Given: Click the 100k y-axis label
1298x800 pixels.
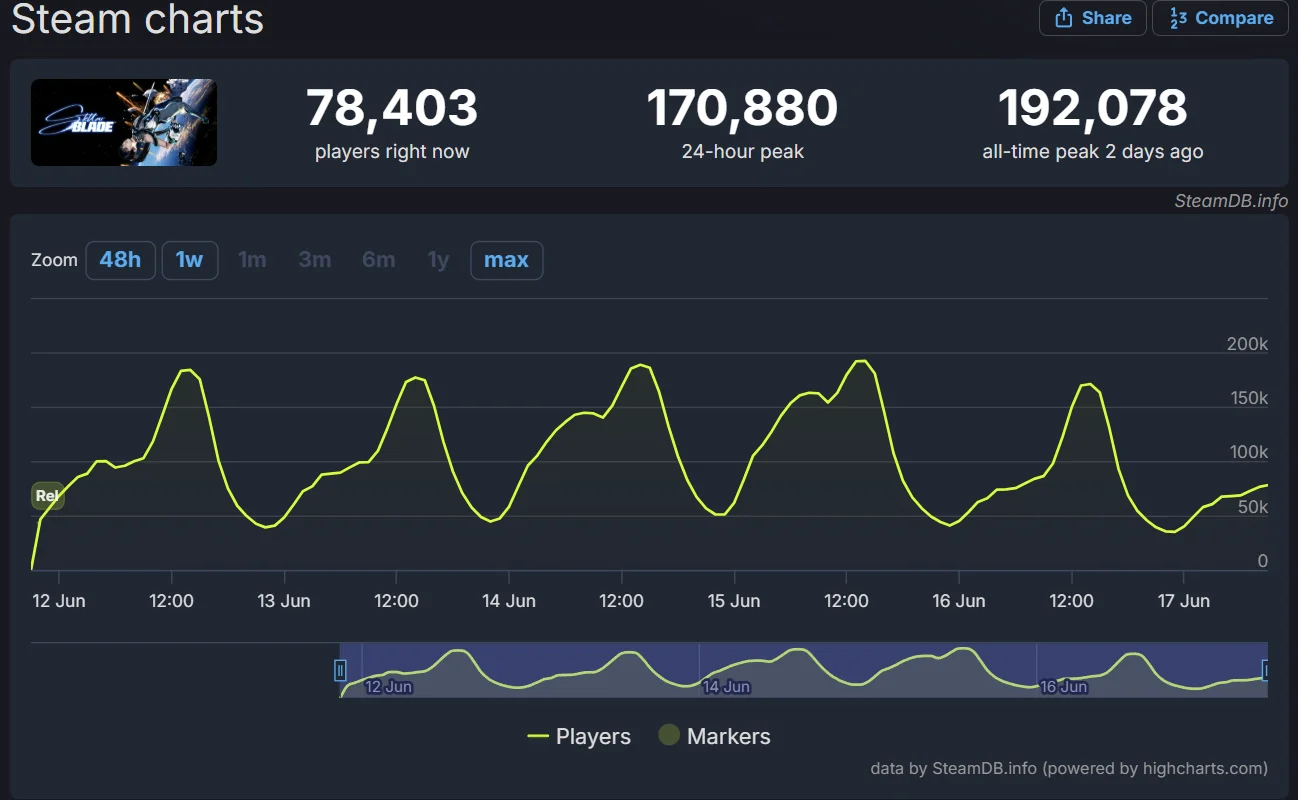Looking at the screenshot, I should (1247, 452).
